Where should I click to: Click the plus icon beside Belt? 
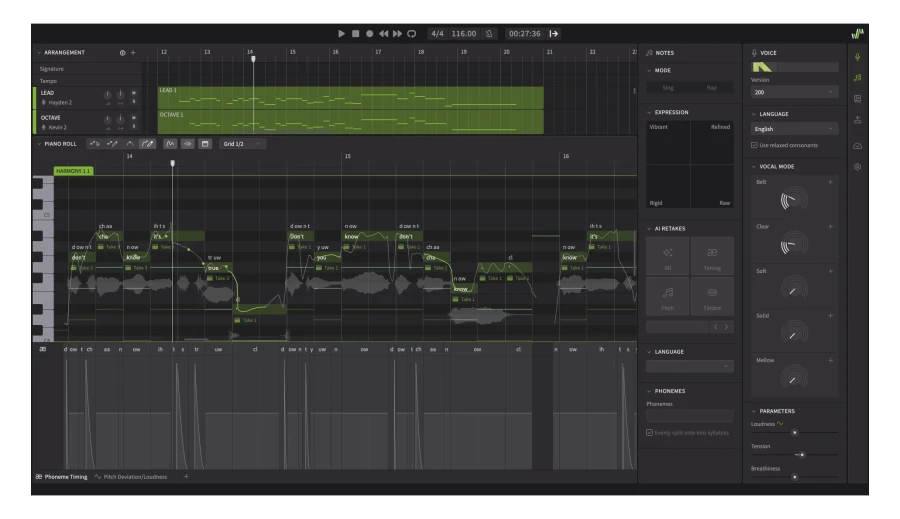pos(831,182)
